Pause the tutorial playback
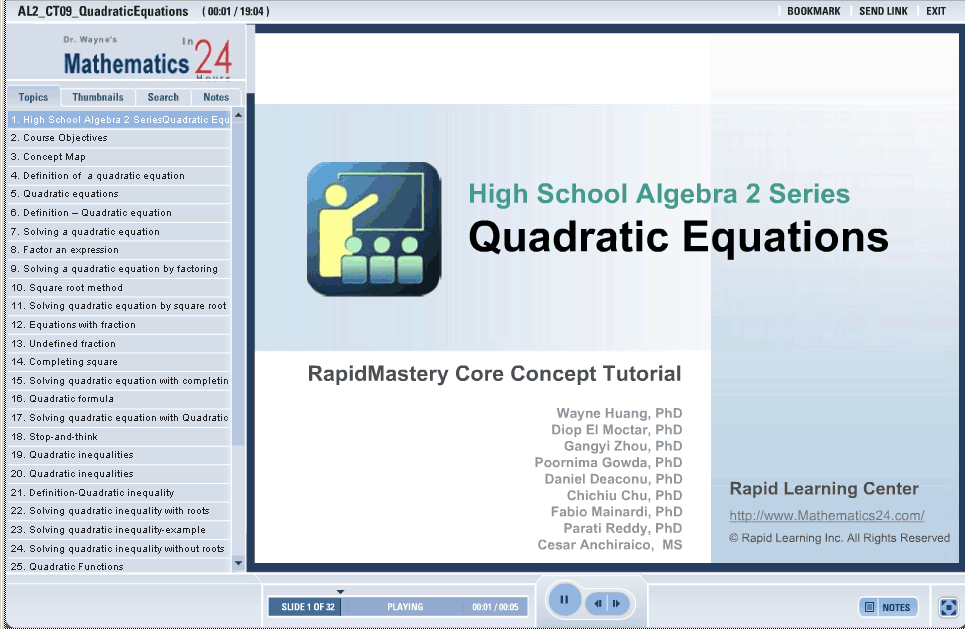Viewport: 965px width, 629px height. 564,601
